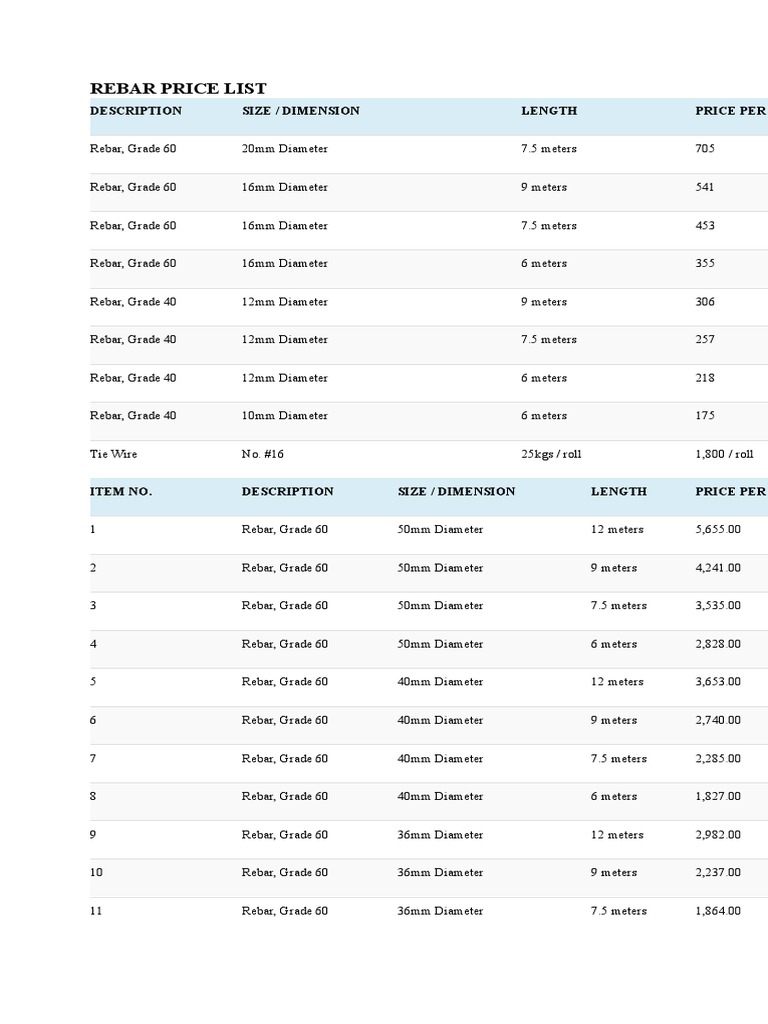Select Rebar, Grade 60 in the 453 row
768x1024 pixels.
(x=133, y=225)
